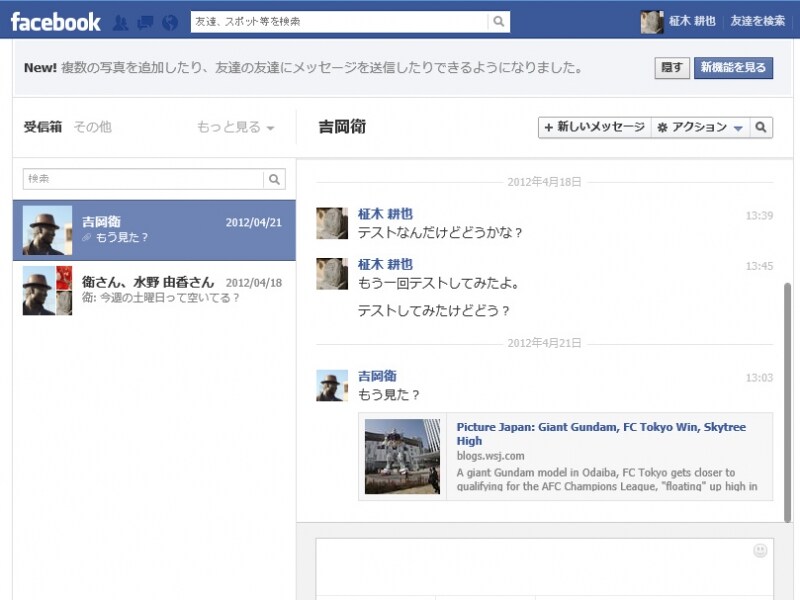
Task: Select the 受信箱 tab
Action: pyautogui.click(x=43, y=127)
